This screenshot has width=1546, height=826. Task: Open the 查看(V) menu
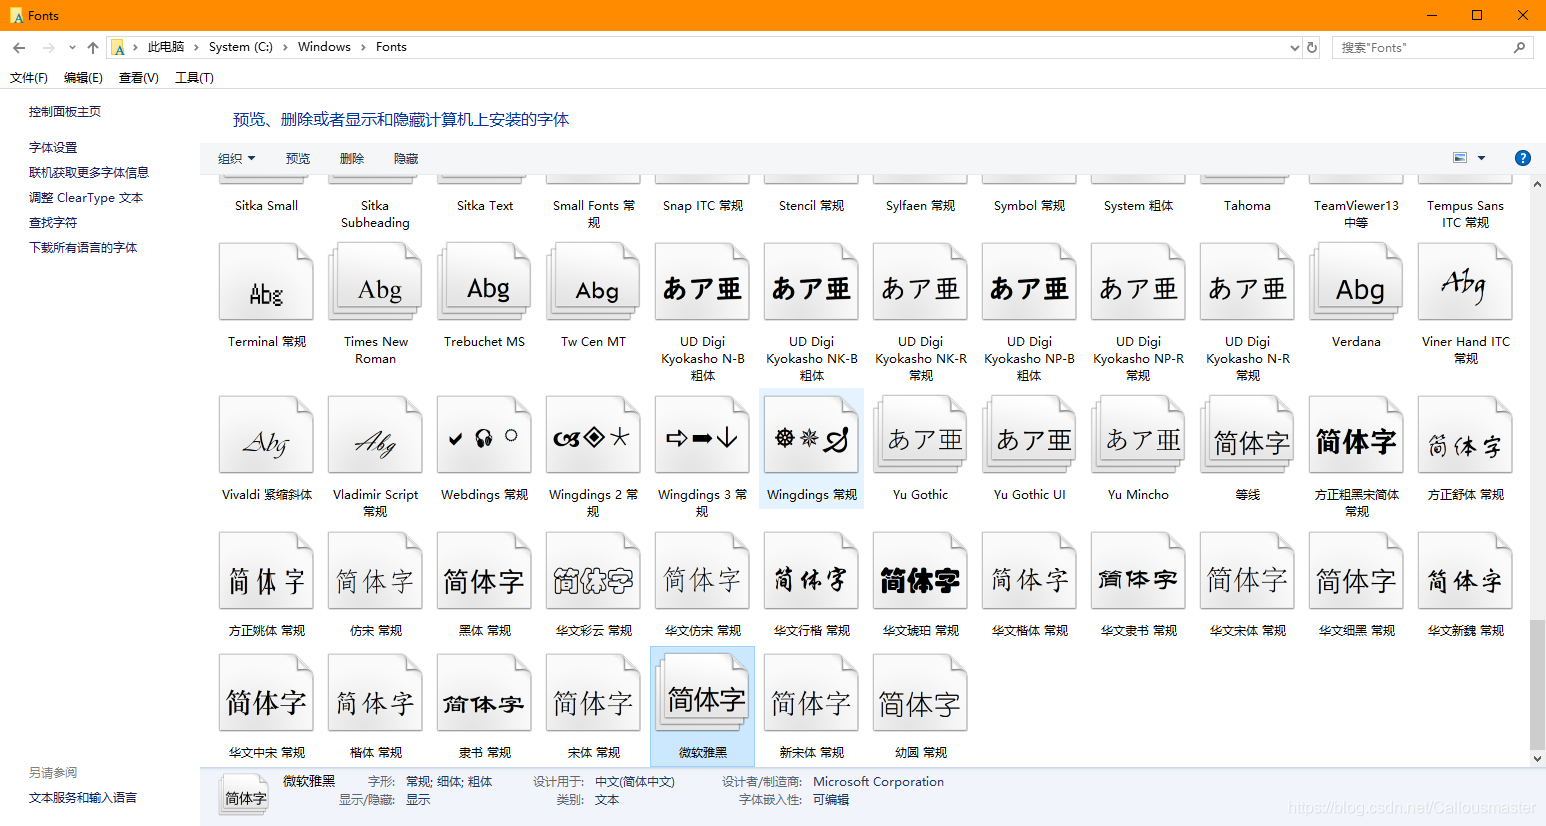139,78
